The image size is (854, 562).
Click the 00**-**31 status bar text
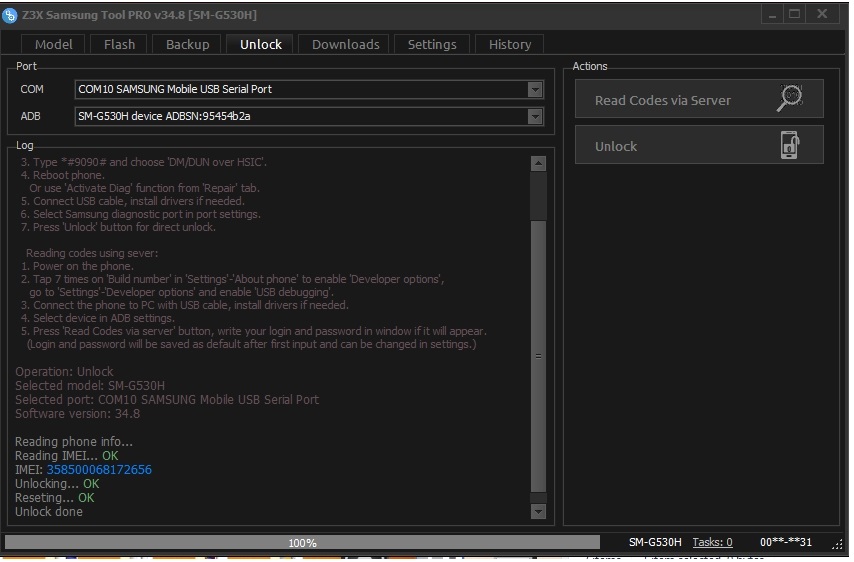click(785, 542)
